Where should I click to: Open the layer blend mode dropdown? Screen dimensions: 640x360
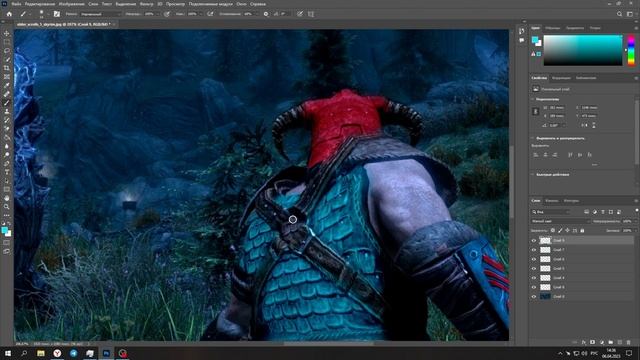point(561,221)
